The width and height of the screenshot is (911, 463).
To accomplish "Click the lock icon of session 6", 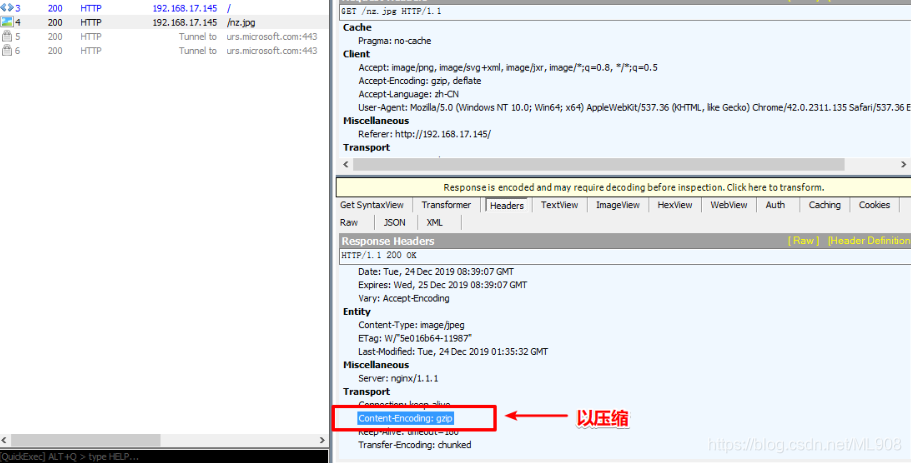I will [7, 51].
